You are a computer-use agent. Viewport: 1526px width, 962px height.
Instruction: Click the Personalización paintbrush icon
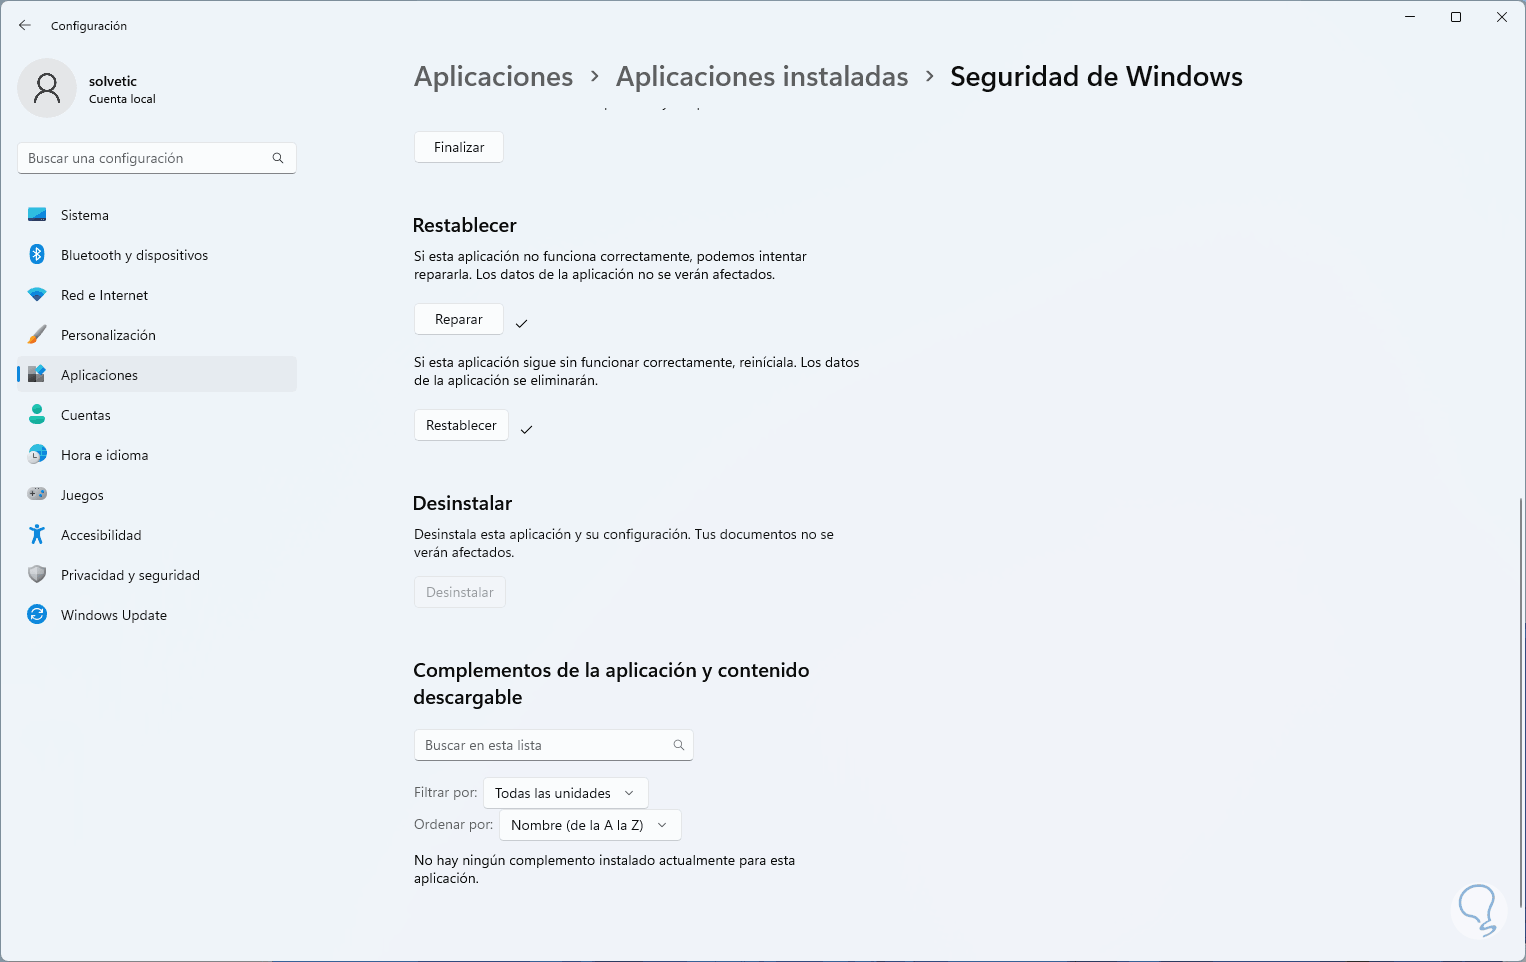pos(37,335)
